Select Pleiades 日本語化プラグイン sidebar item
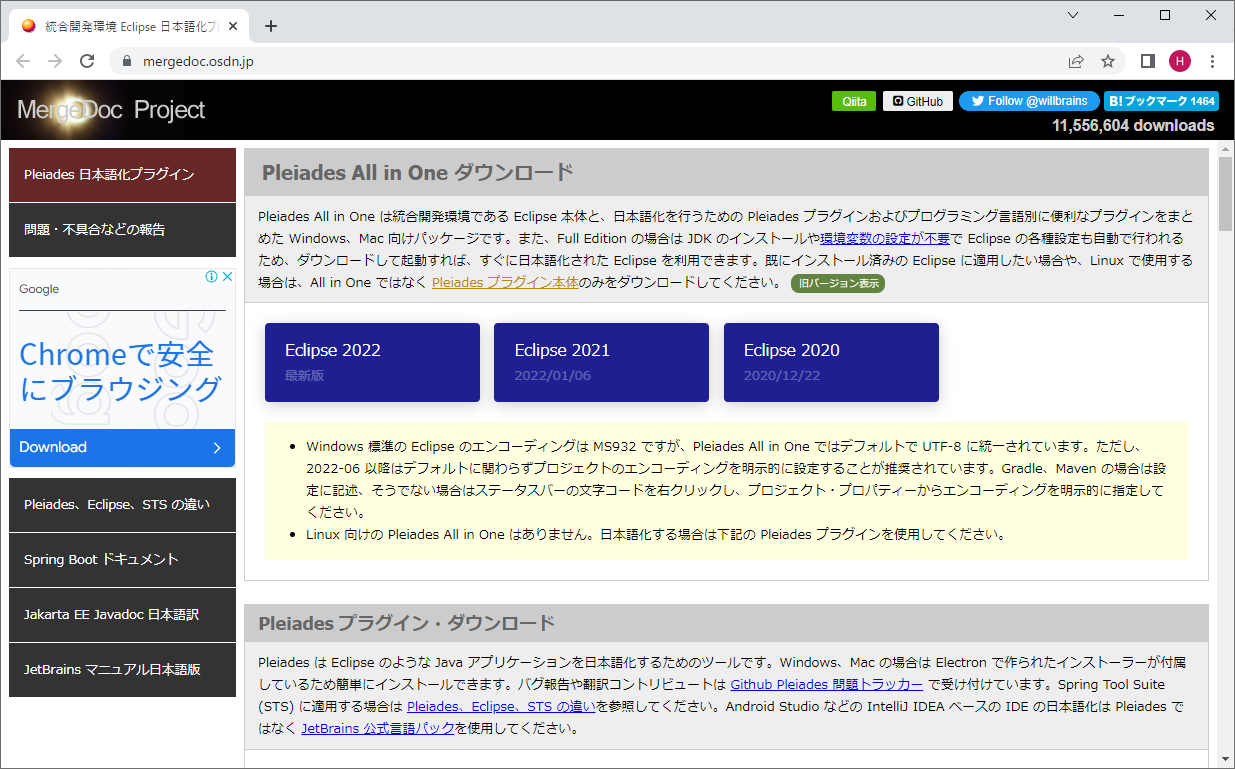The height and width of the screenshot is (769, 1235). 122,175
